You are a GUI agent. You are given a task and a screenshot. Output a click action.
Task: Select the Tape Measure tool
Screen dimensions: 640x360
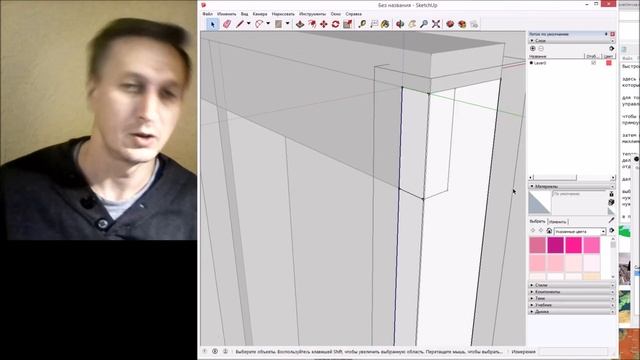coord(362,24)
